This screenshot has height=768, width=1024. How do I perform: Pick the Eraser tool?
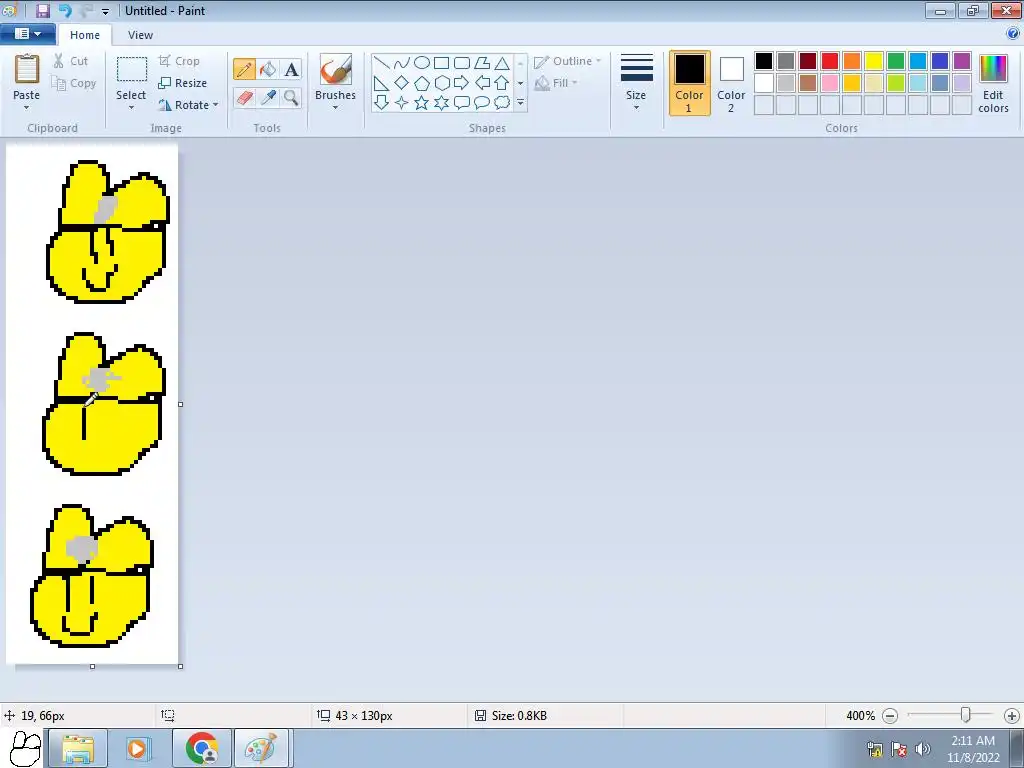coord(244,98)
